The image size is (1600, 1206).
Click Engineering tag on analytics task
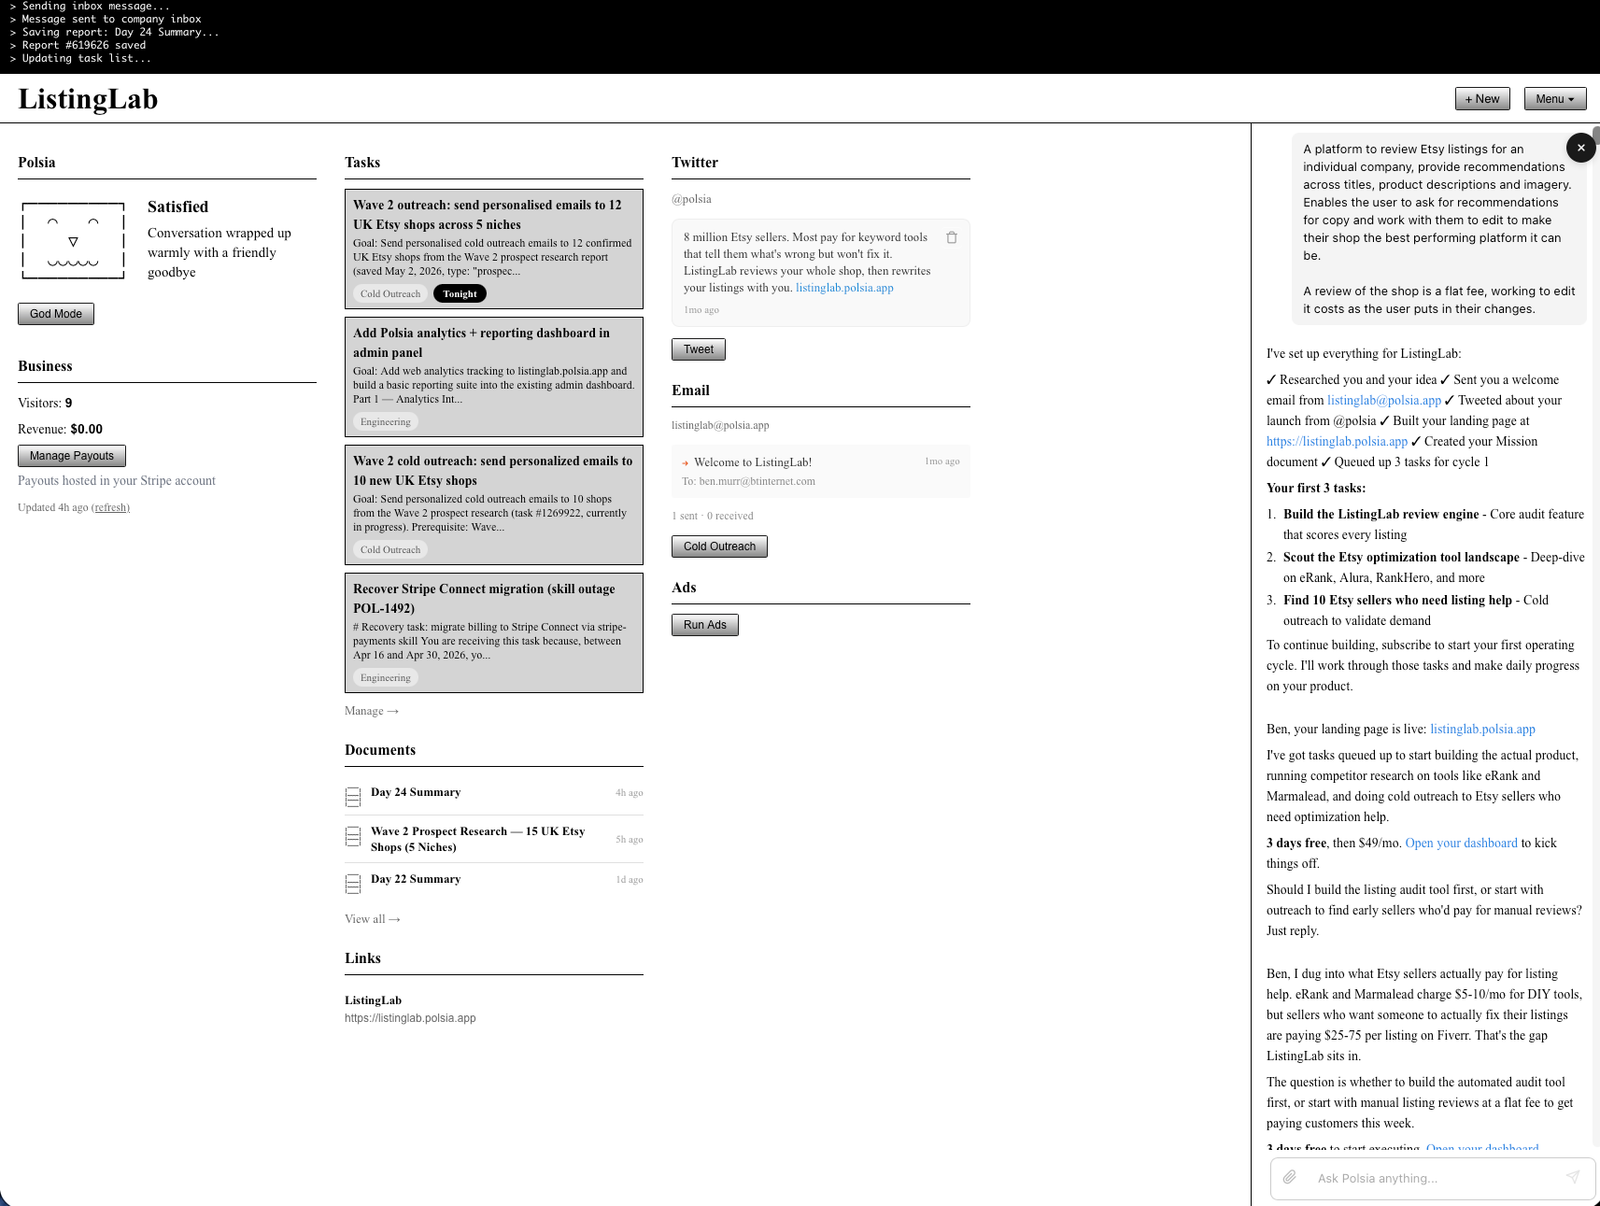(385, 422)
